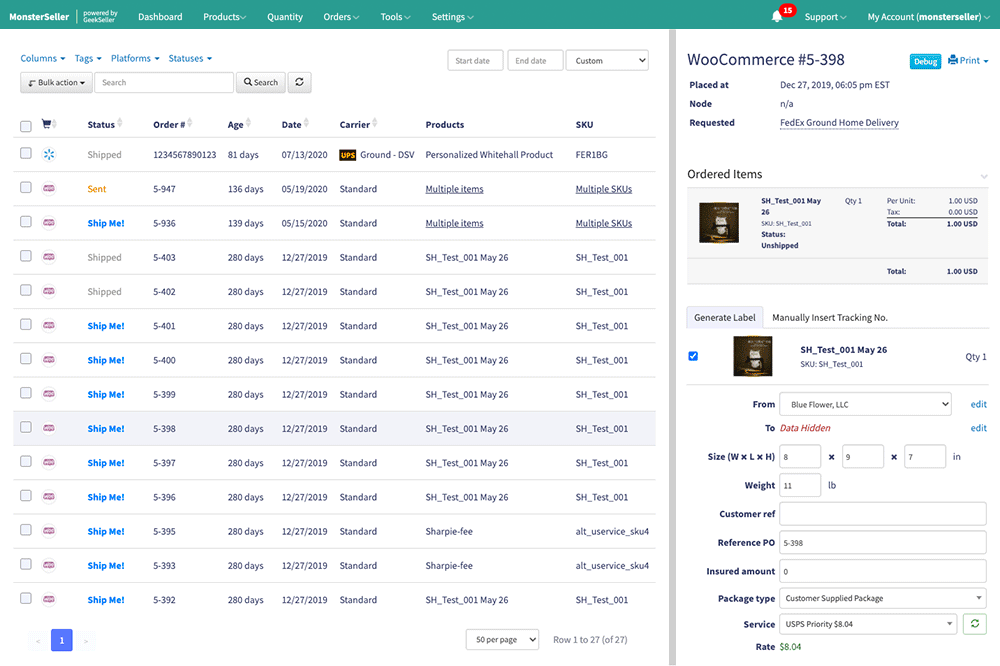
Task: Change the 50 per page dropdown
Action: click(503, 640)
